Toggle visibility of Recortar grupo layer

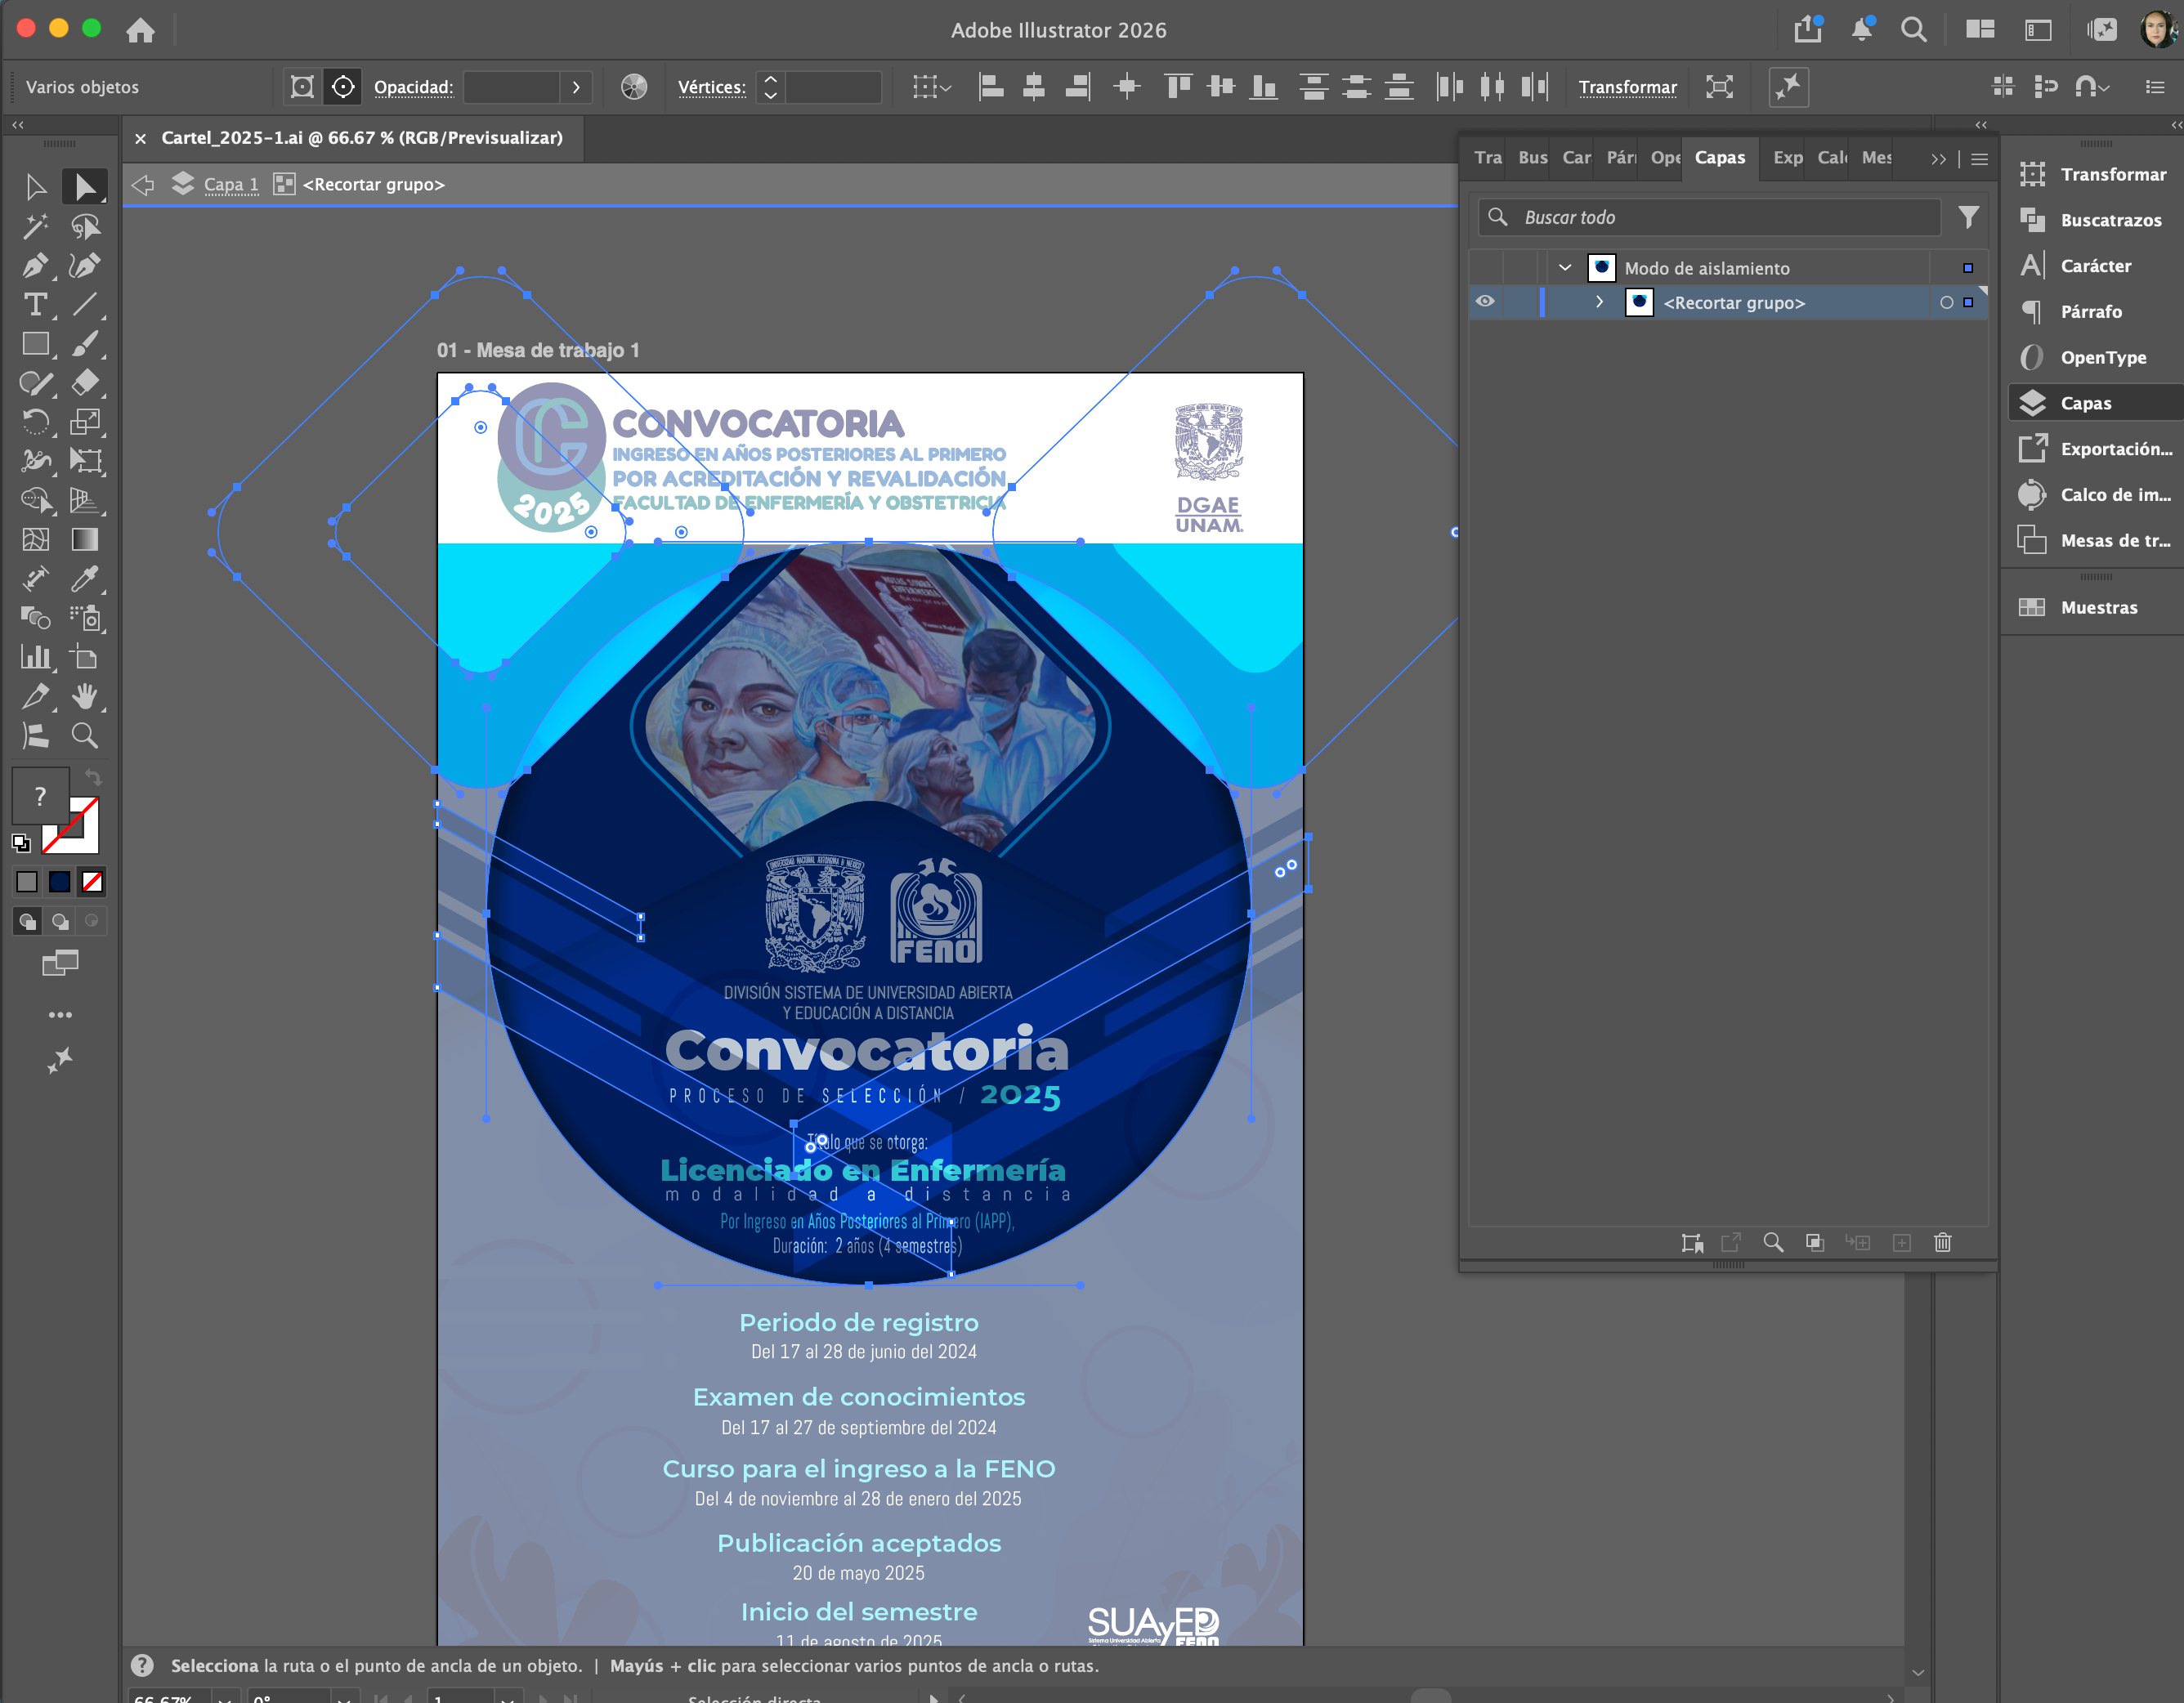pos(1485,302)
